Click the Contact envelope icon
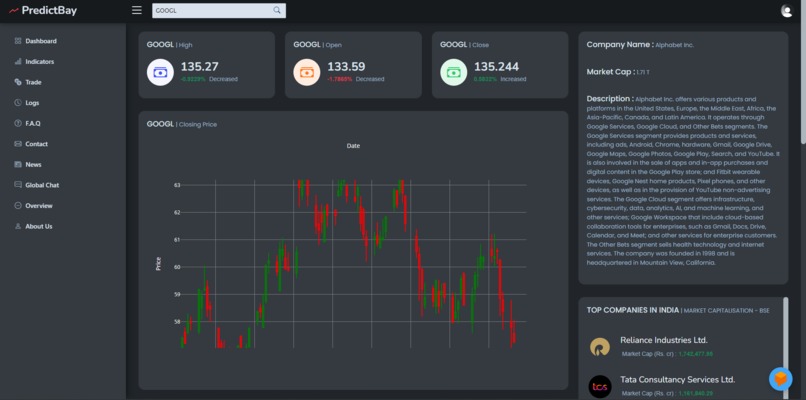Viewport: 806px width, 400px height. pyautogui.click(x=18, y=144)
